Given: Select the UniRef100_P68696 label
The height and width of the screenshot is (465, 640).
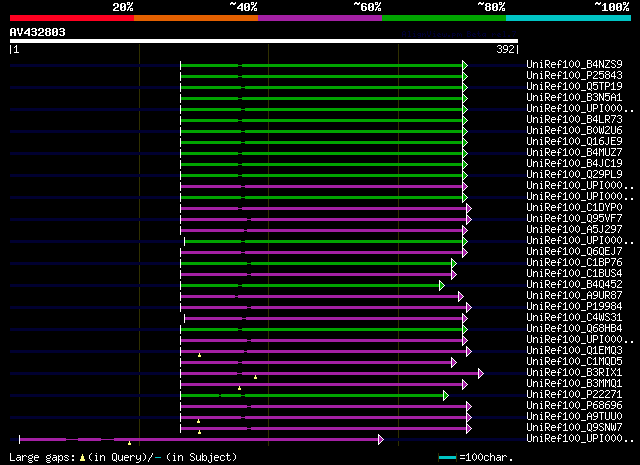Looking at the screenshot, I should pos(574,405).
